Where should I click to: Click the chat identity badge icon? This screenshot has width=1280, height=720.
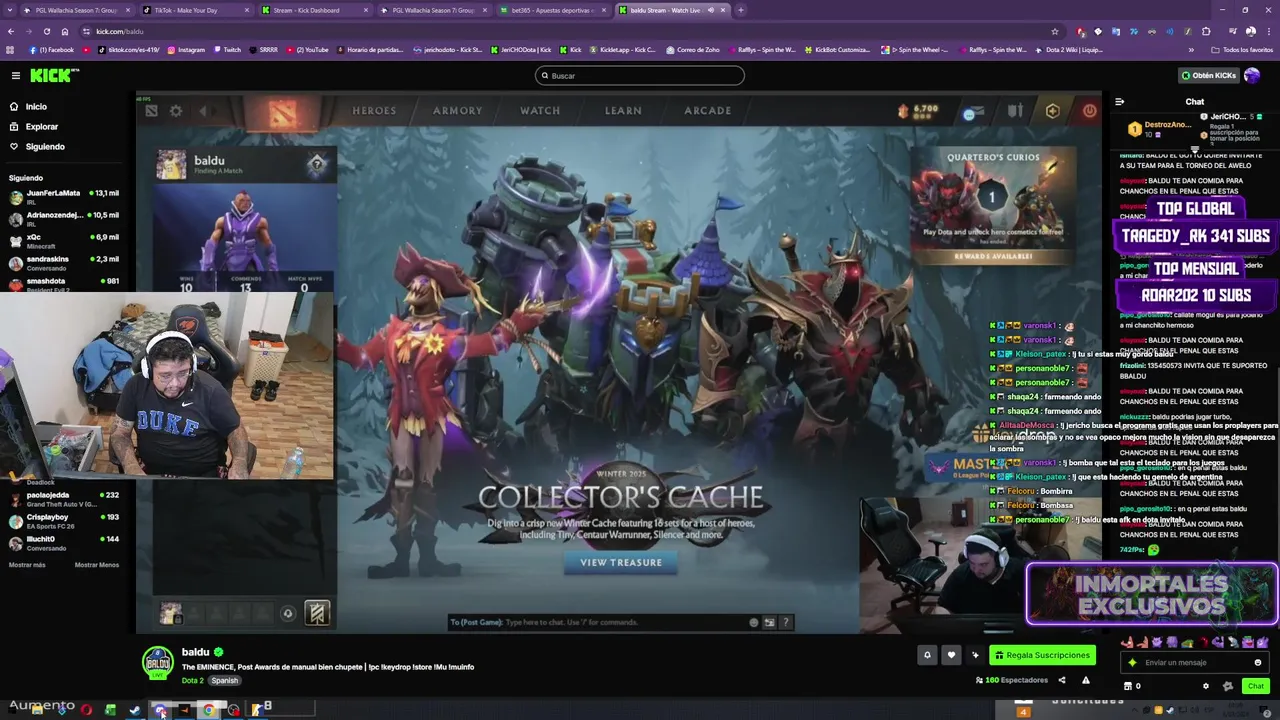coord(1228,686)
